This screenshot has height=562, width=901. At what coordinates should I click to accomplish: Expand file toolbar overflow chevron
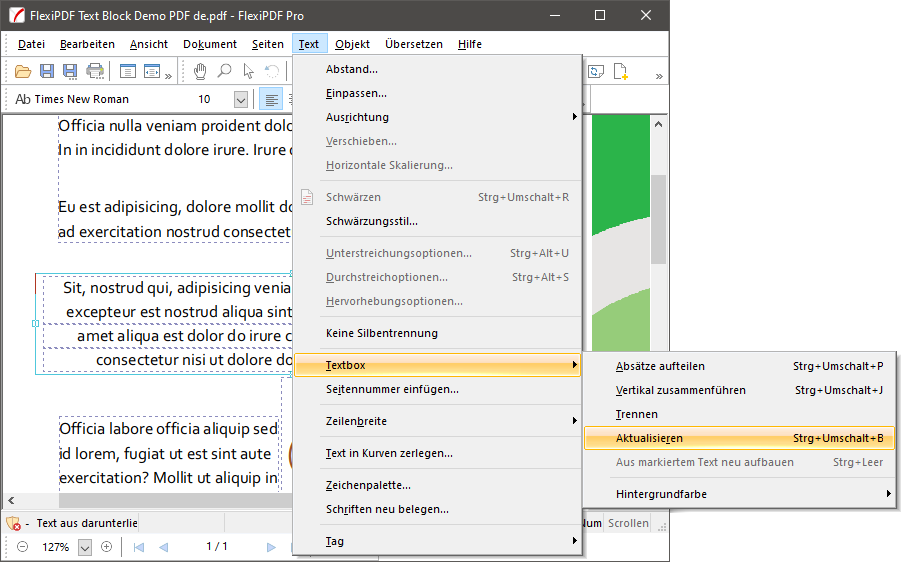tap(168, 76)
